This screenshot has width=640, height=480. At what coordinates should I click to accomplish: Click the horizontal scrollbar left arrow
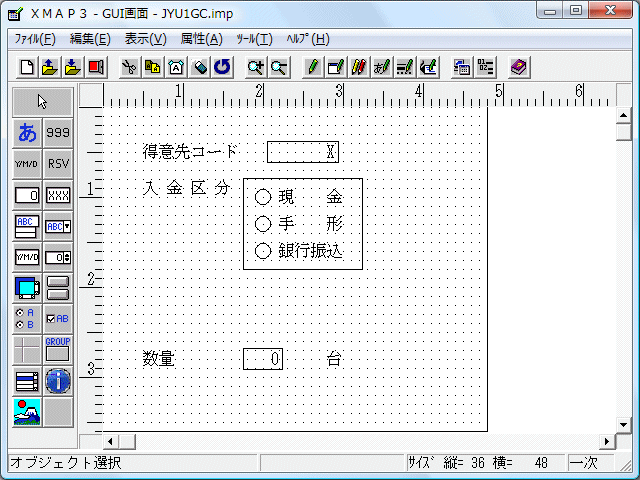tap(110, 441)
